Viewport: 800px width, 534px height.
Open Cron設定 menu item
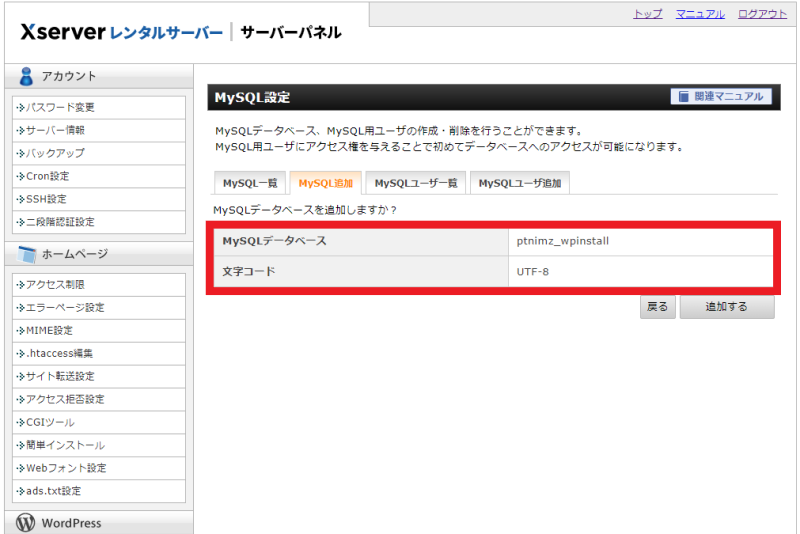(x=99, y=176)
